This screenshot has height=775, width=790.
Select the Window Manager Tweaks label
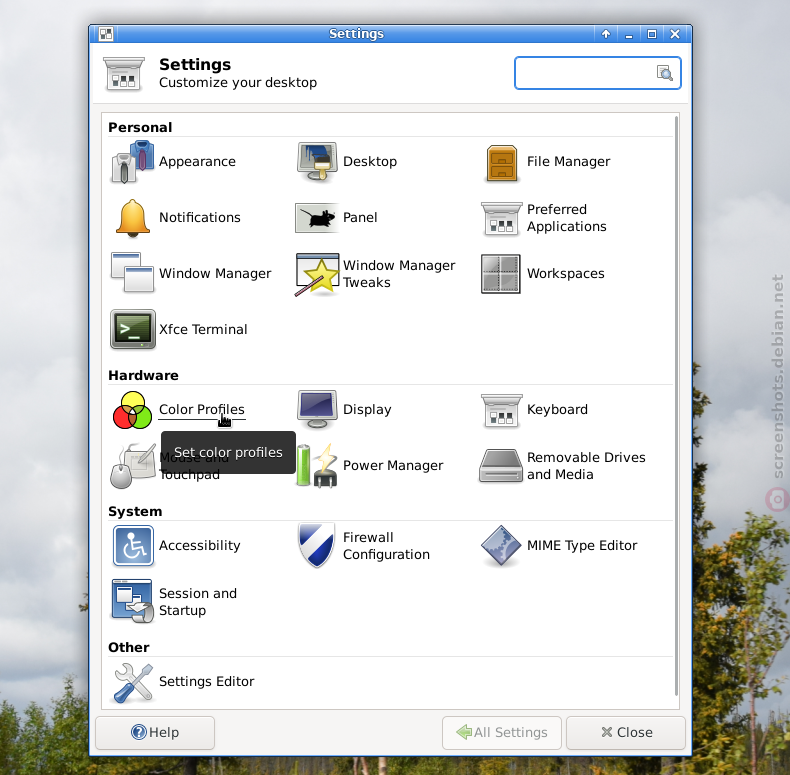pos(399,274)
